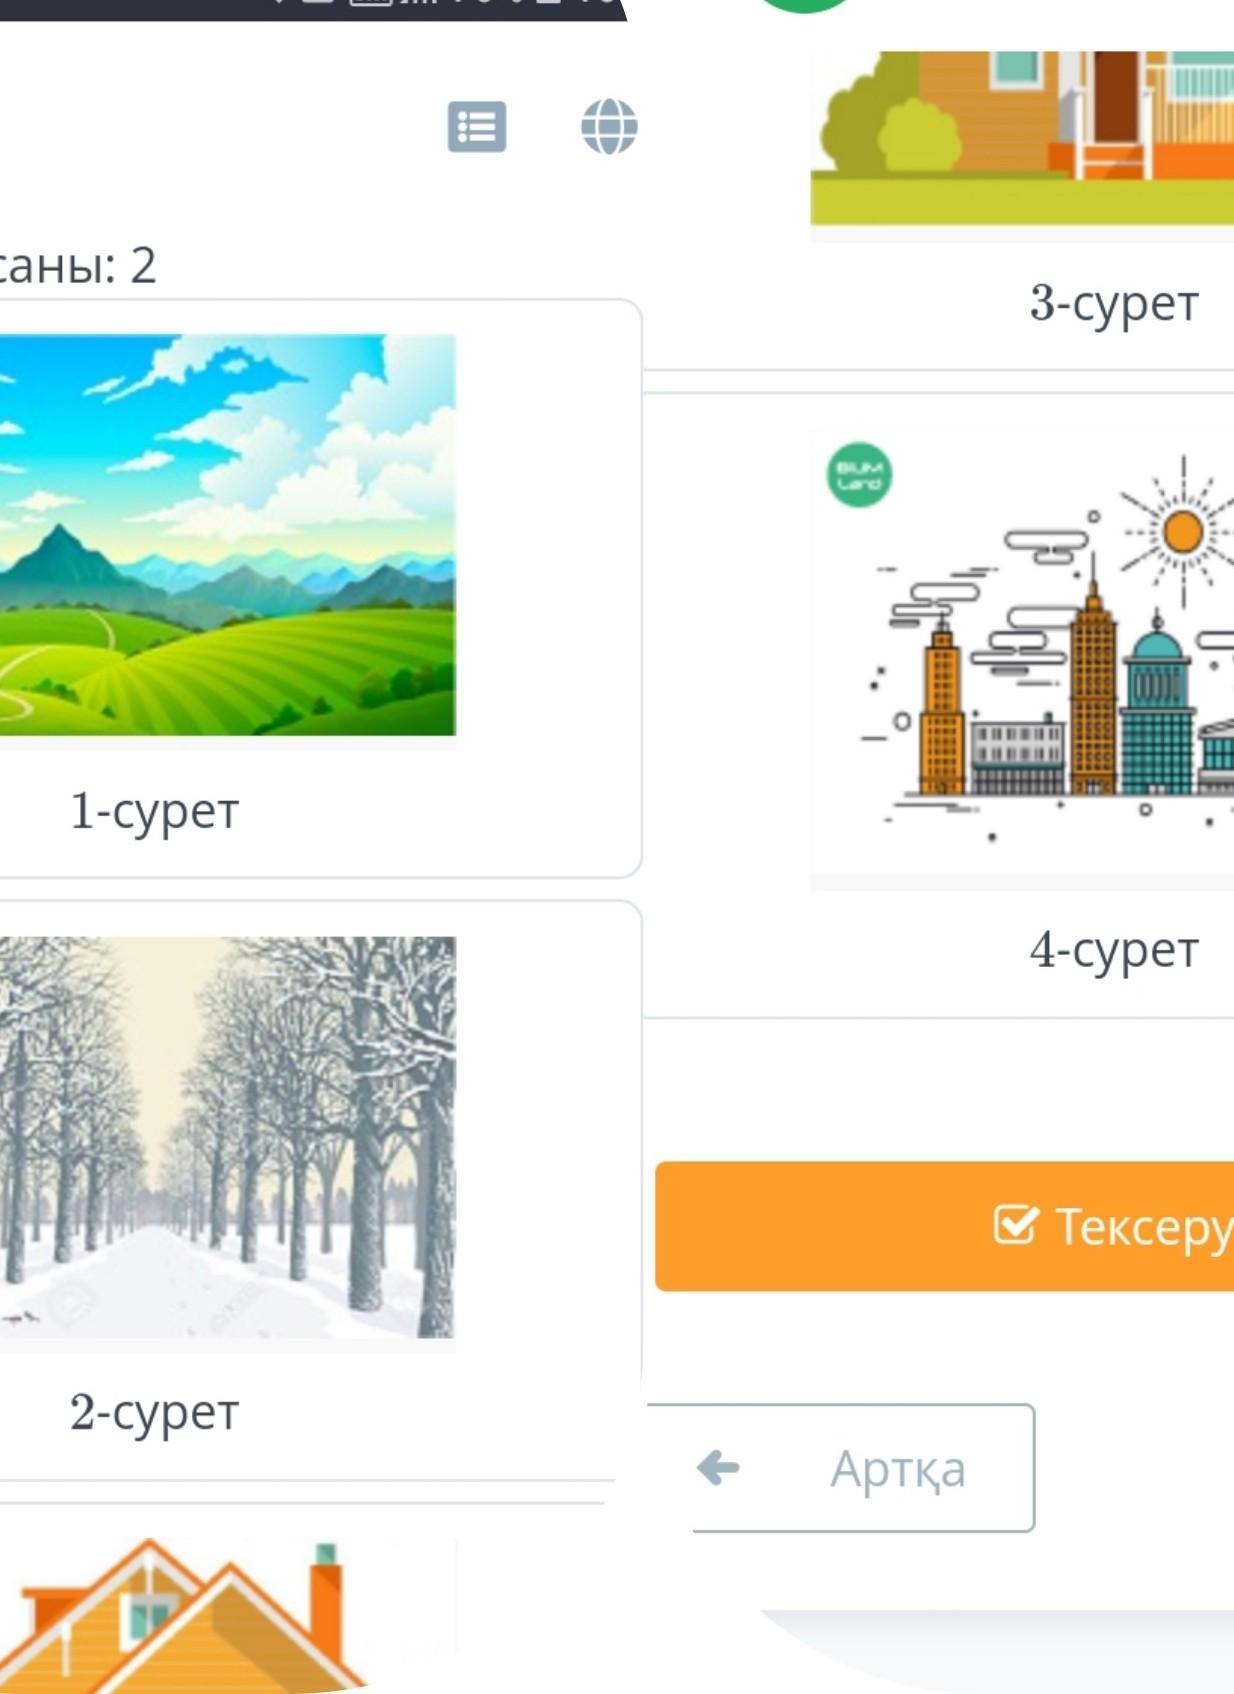Select the snowy tree alley picture

coord(228,1137)
